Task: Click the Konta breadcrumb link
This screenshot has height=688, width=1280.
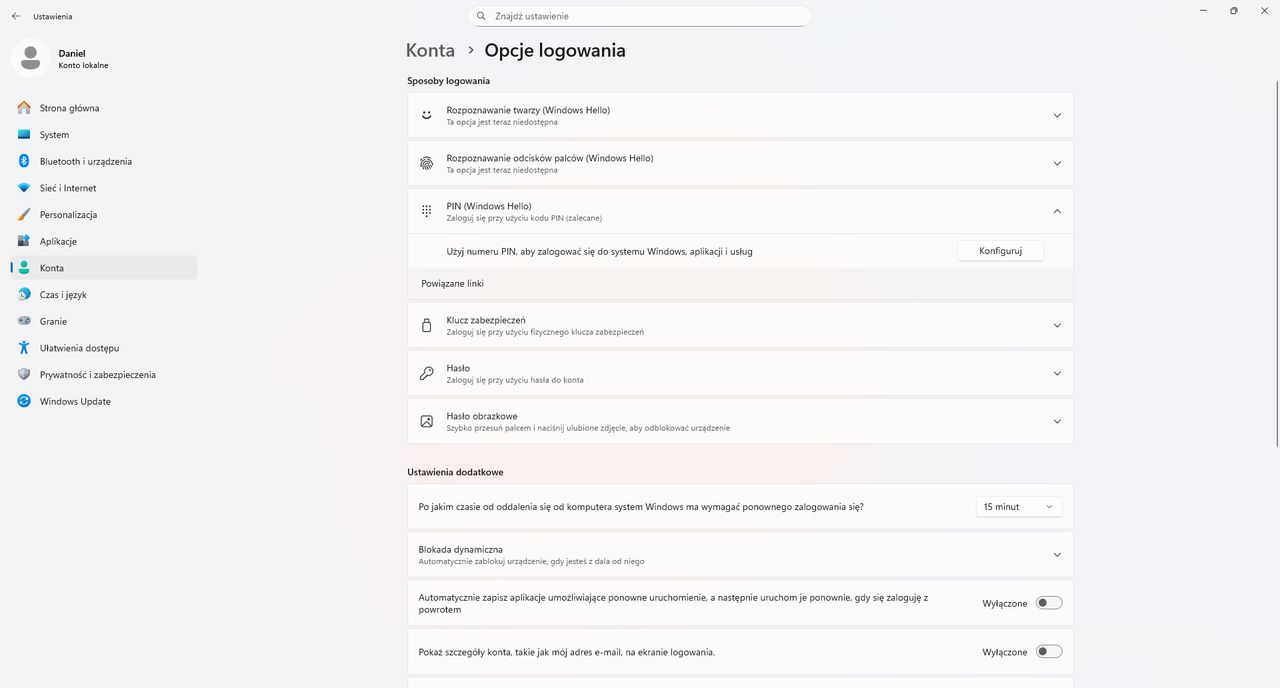Action: pos(430,50)
